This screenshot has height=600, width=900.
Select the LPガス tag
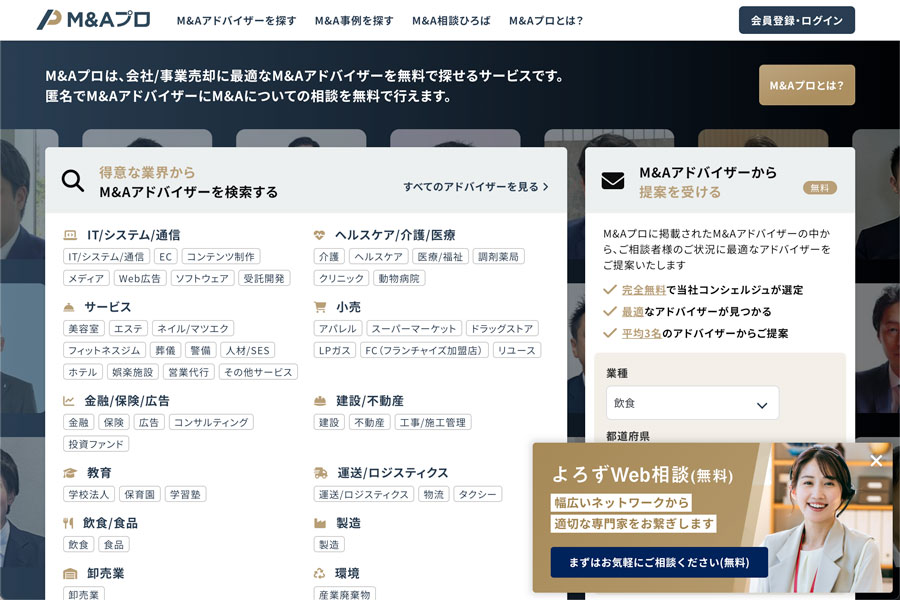[x=335, y=350]
